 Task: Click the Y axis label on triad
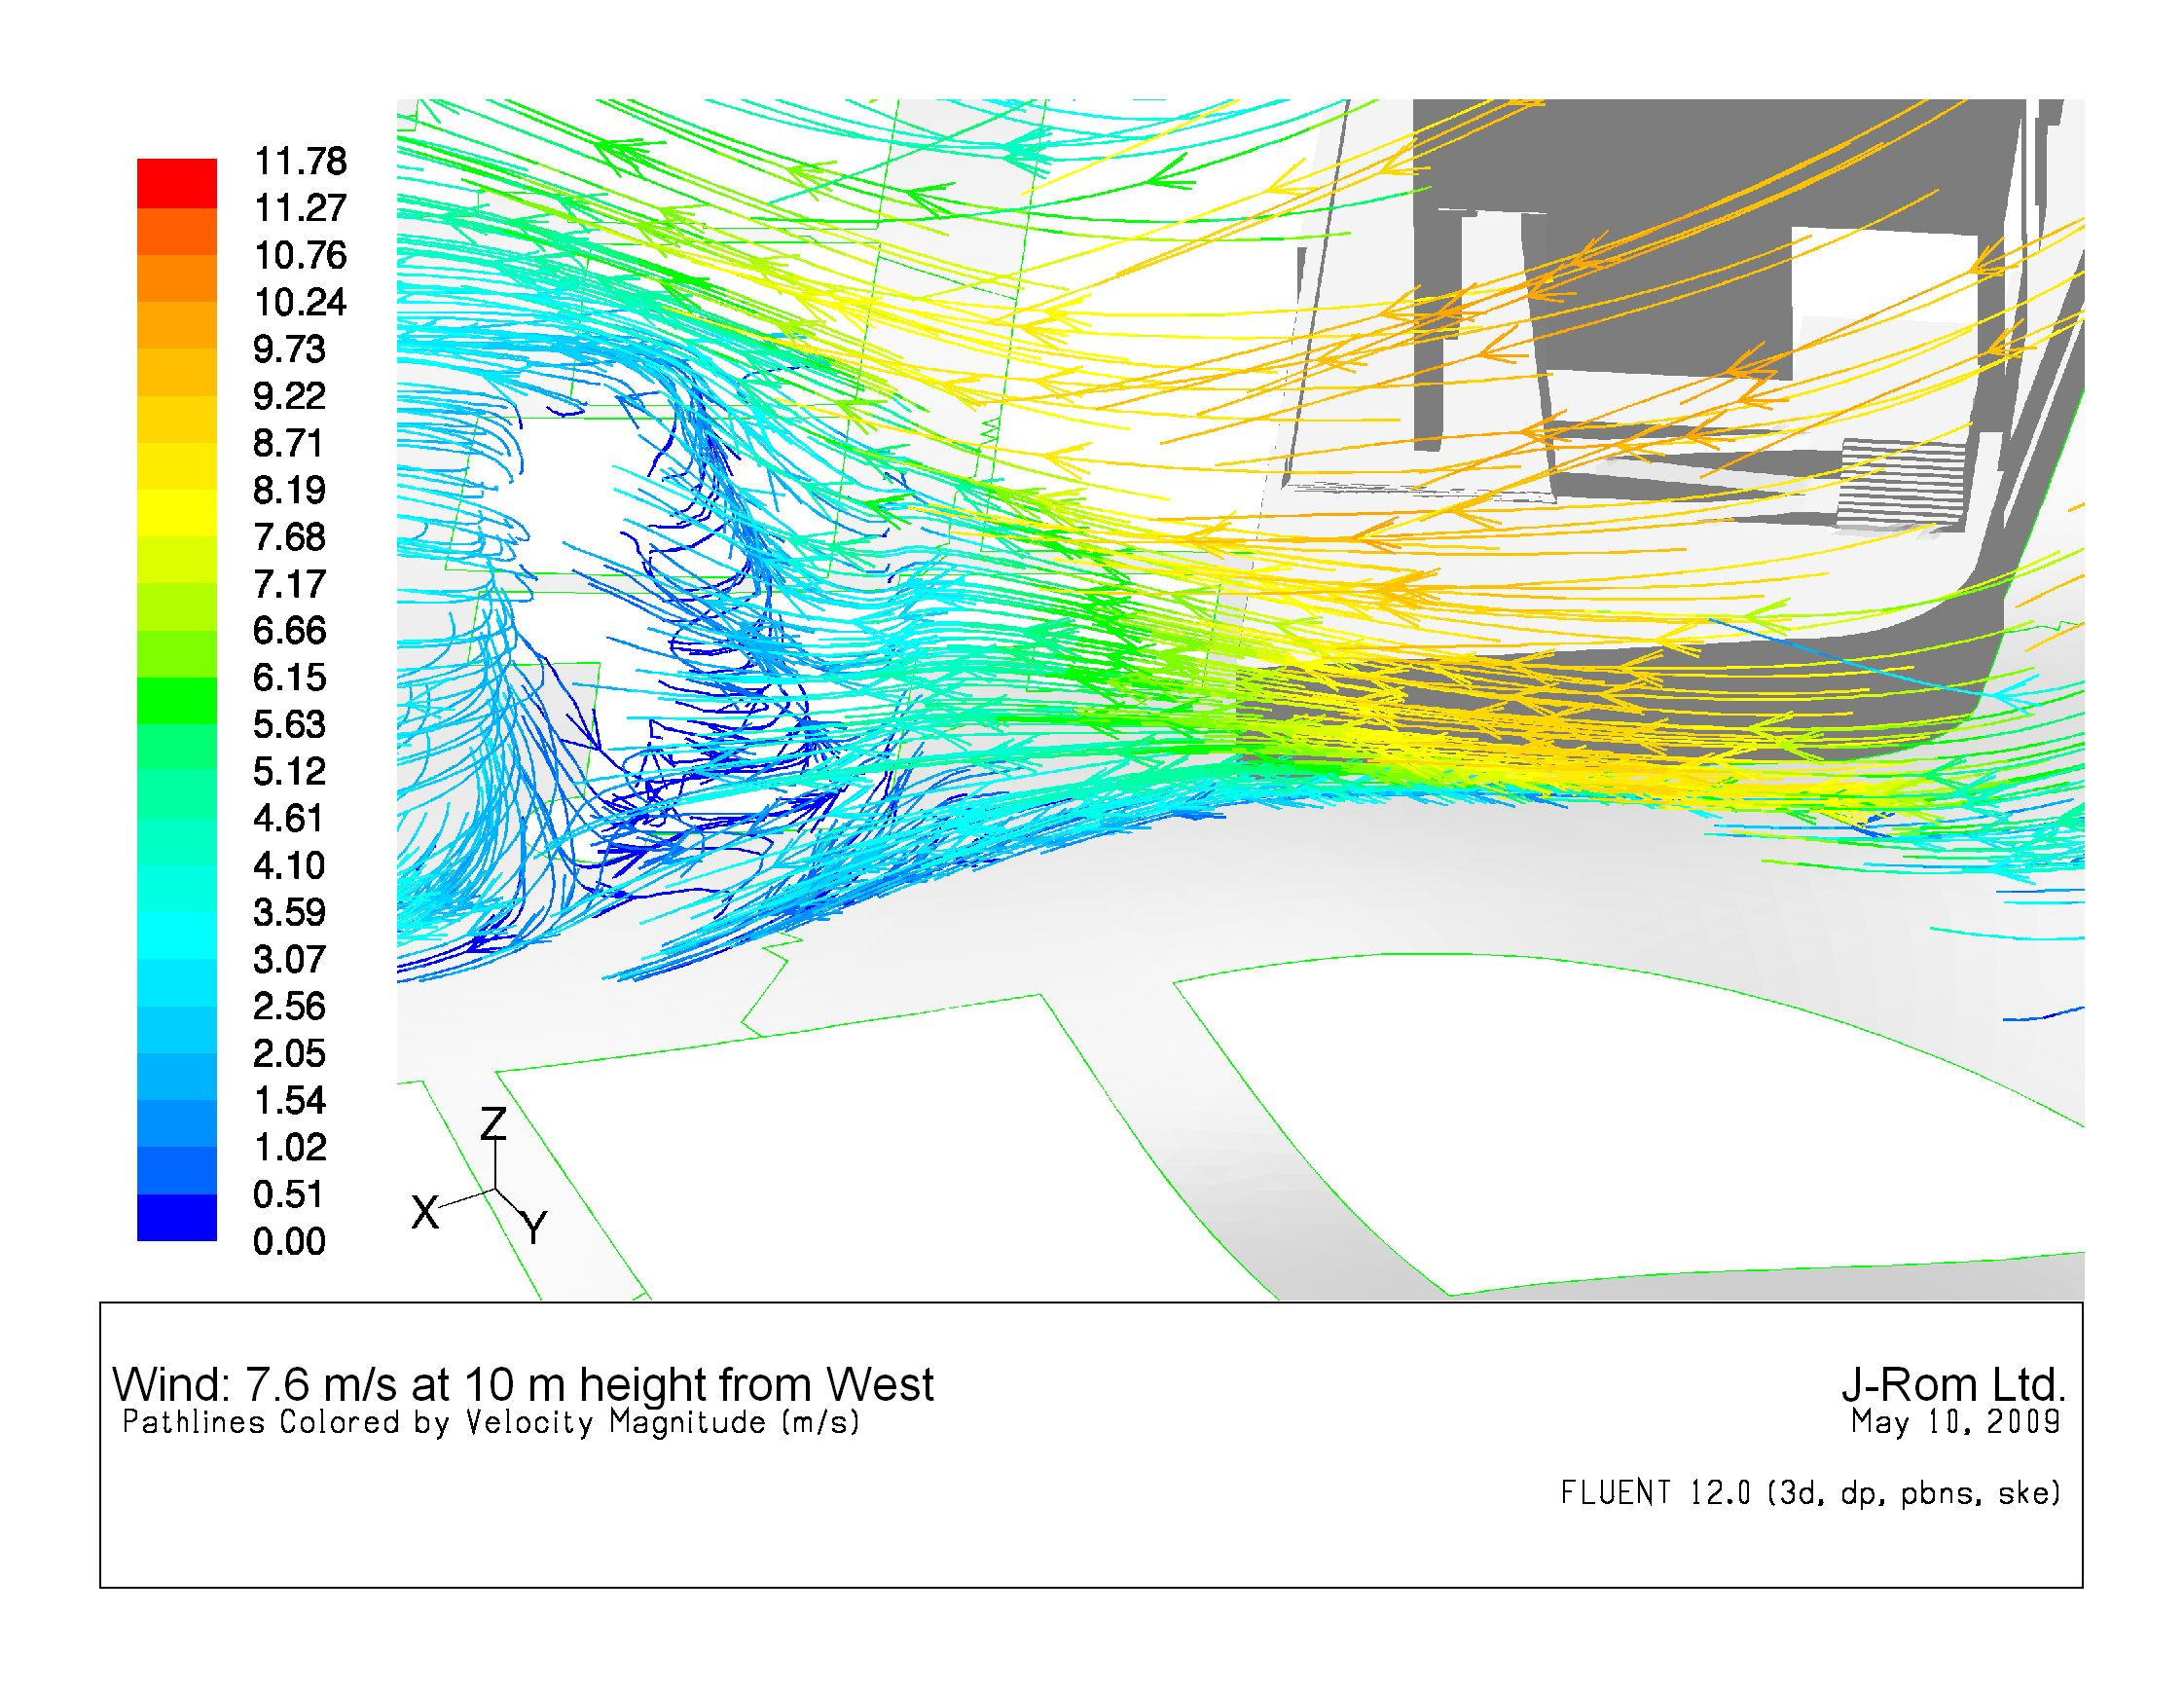[x=535, y=1227]
